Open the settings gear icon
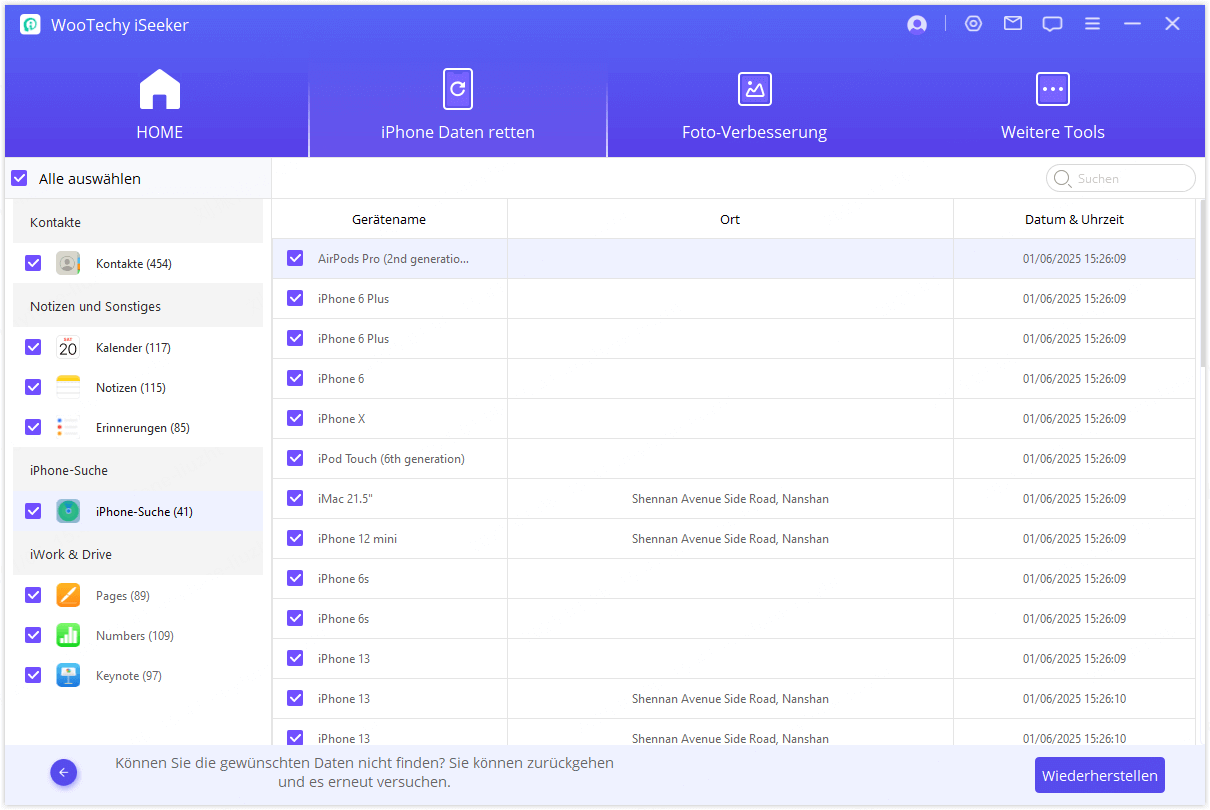 pyautogui.click(x=973, y=23)
